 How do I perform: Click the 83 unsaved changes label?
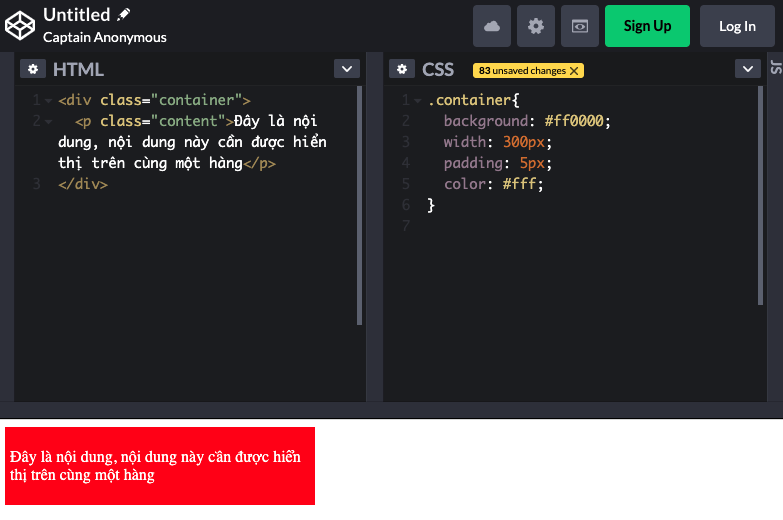tap(522, 71)
